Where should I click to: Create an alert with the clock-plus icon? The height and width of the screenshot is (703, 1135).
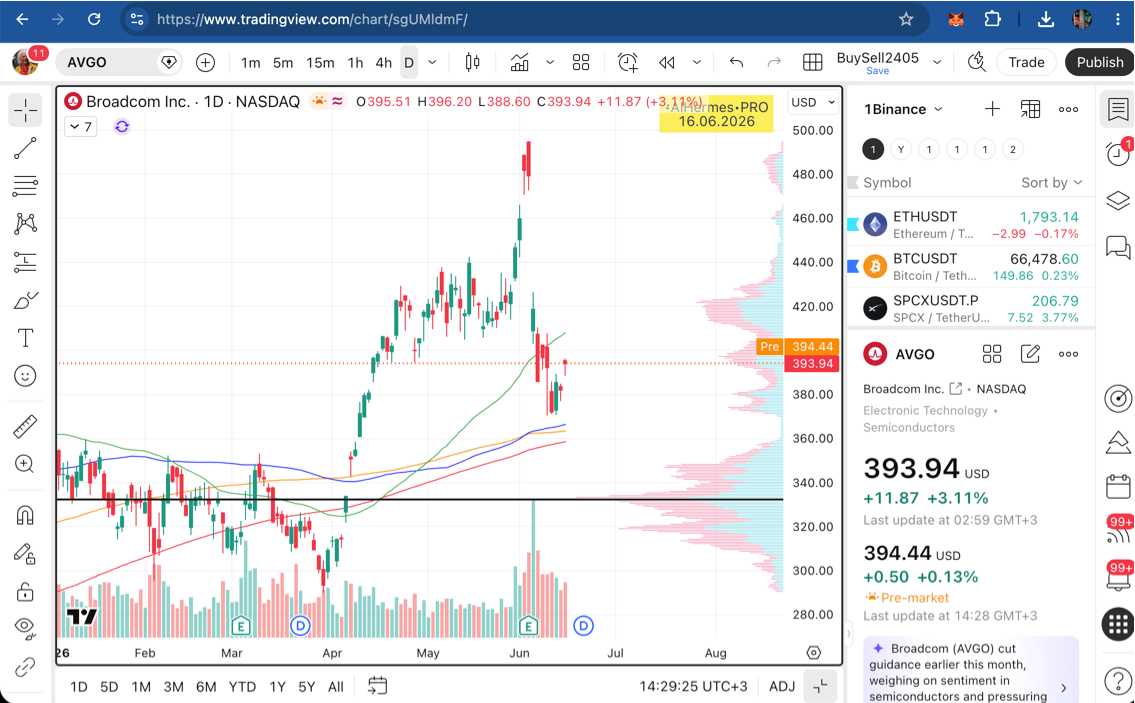click(x=628, y=62)
